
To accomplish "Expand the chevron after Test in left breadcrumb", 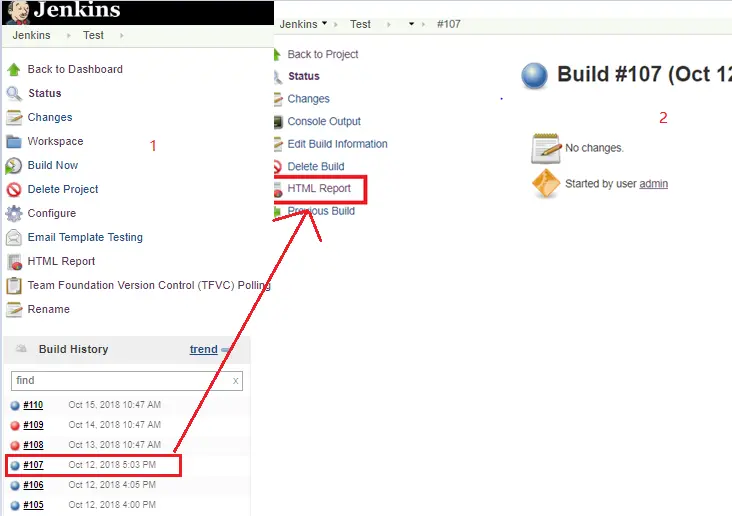I will [122, 35].
